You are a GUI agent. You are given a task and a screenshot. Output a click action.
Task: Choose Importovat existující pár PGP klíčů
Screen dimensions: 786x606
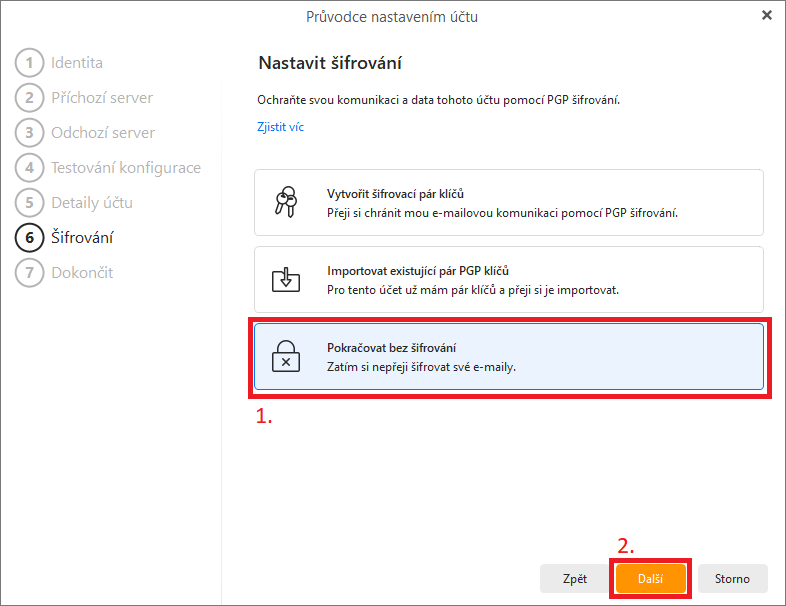pyautogui.click(x=509, y=279)
